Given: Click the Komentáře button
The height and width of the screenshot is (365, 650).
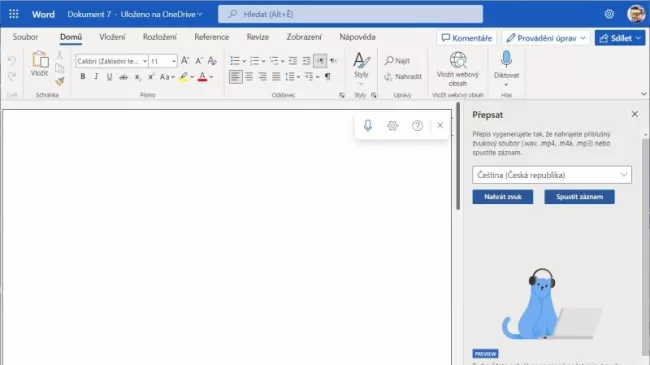Looking at the screenshot, I should click(x=467, y=38).
